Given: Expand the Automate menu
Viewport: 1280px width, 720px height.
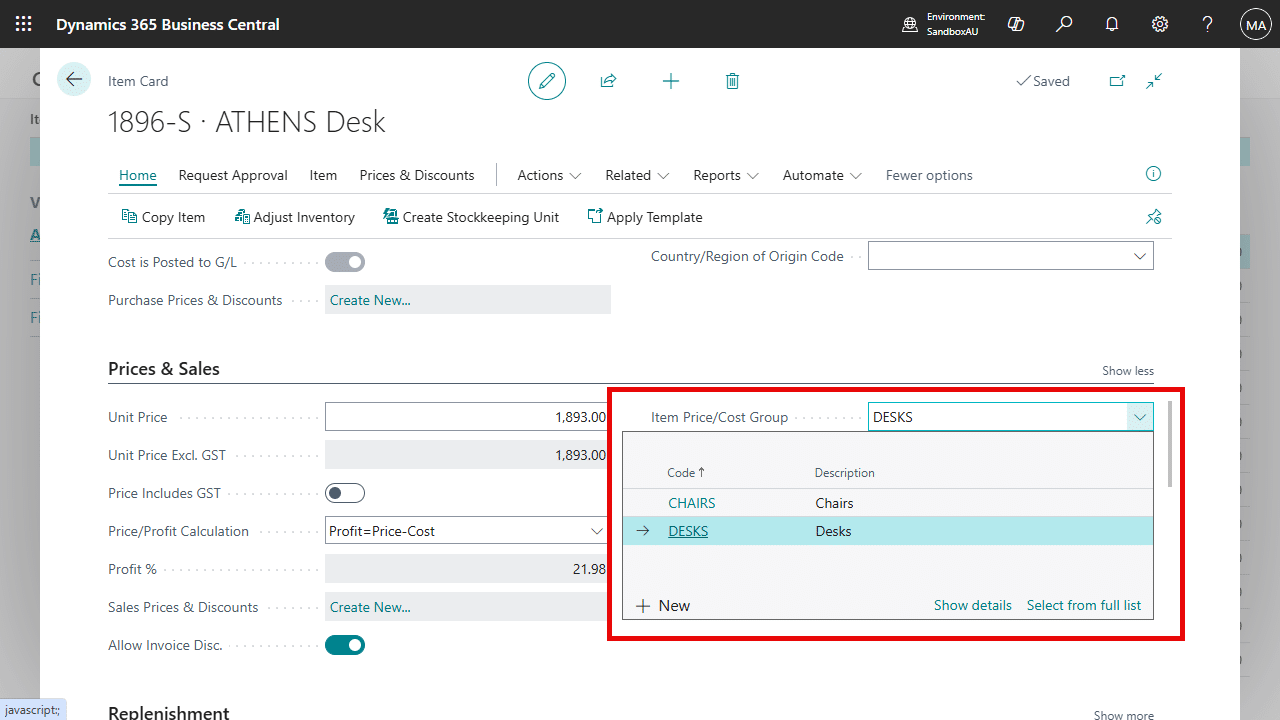Looking at the screenshot, I should tap(822, 175).
